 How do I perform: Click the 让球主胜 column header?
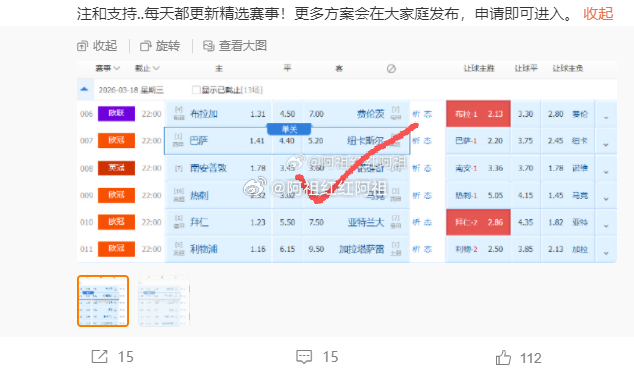479,68
